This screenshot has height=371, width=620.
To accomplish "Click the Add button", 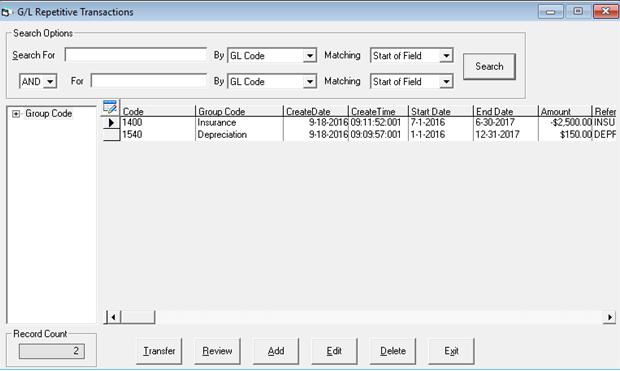I will point(276,351).
